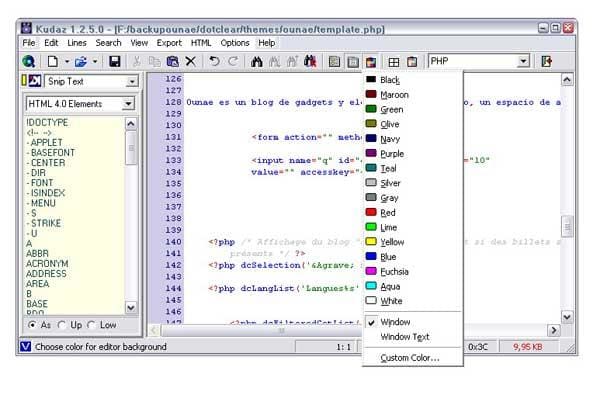600x412 pixels.
Task: Pick the Teal color option
Action: pos(412,168)
